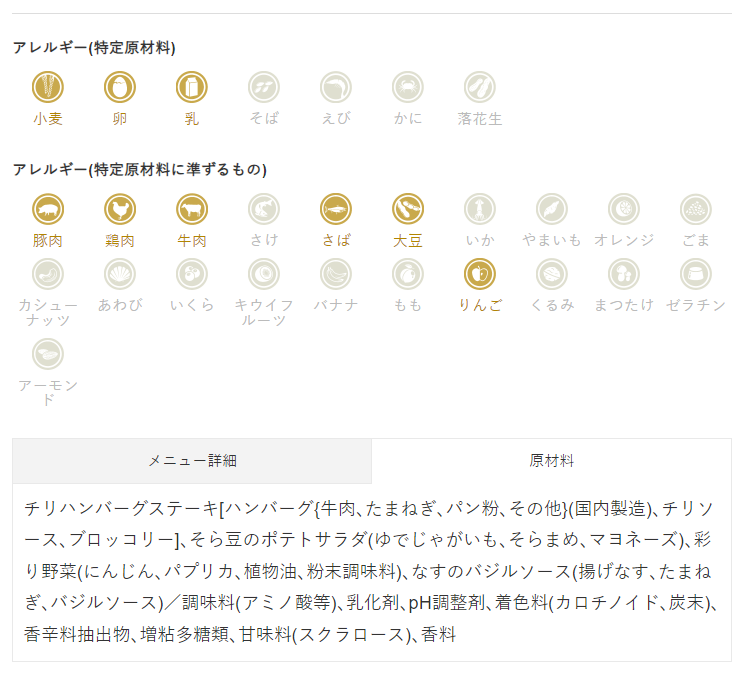The width and height of the screenshot is (742, 673).
Task: Click the squid (いか) allergen icon
Action: pyautogui.click(x=479, y=209)
